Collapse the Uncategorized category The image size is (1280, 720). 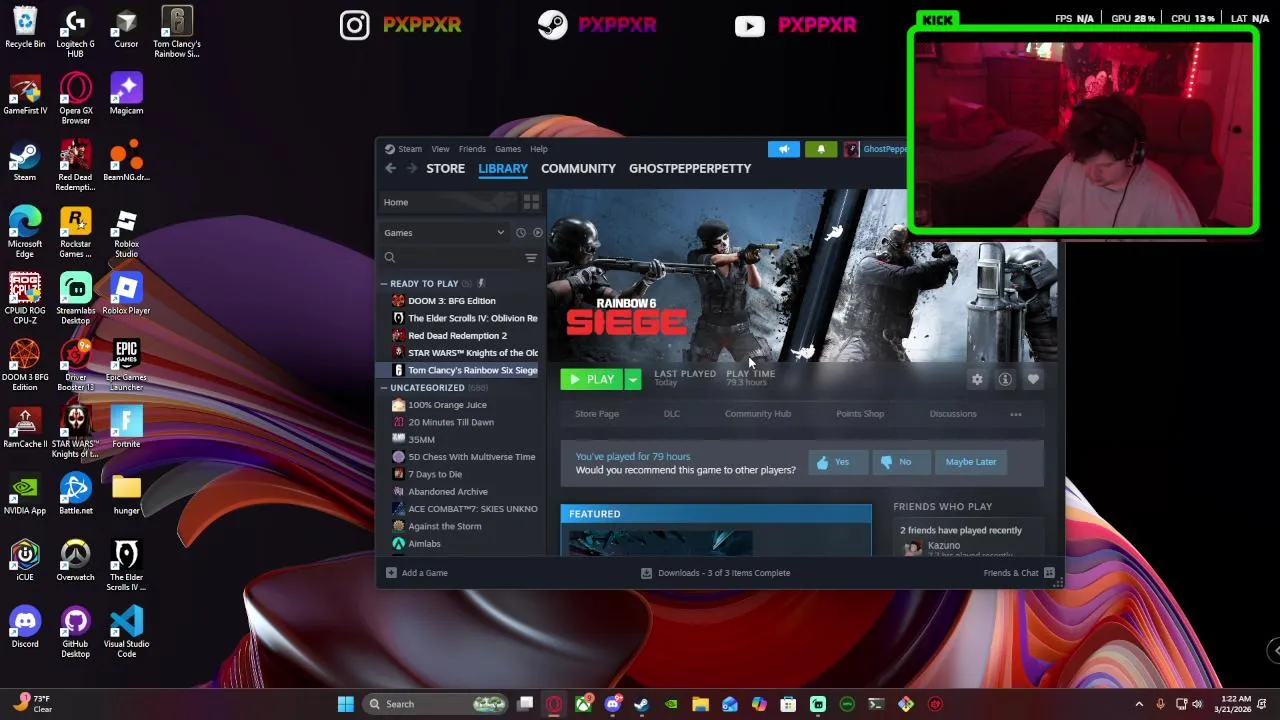tap(383, 388)
